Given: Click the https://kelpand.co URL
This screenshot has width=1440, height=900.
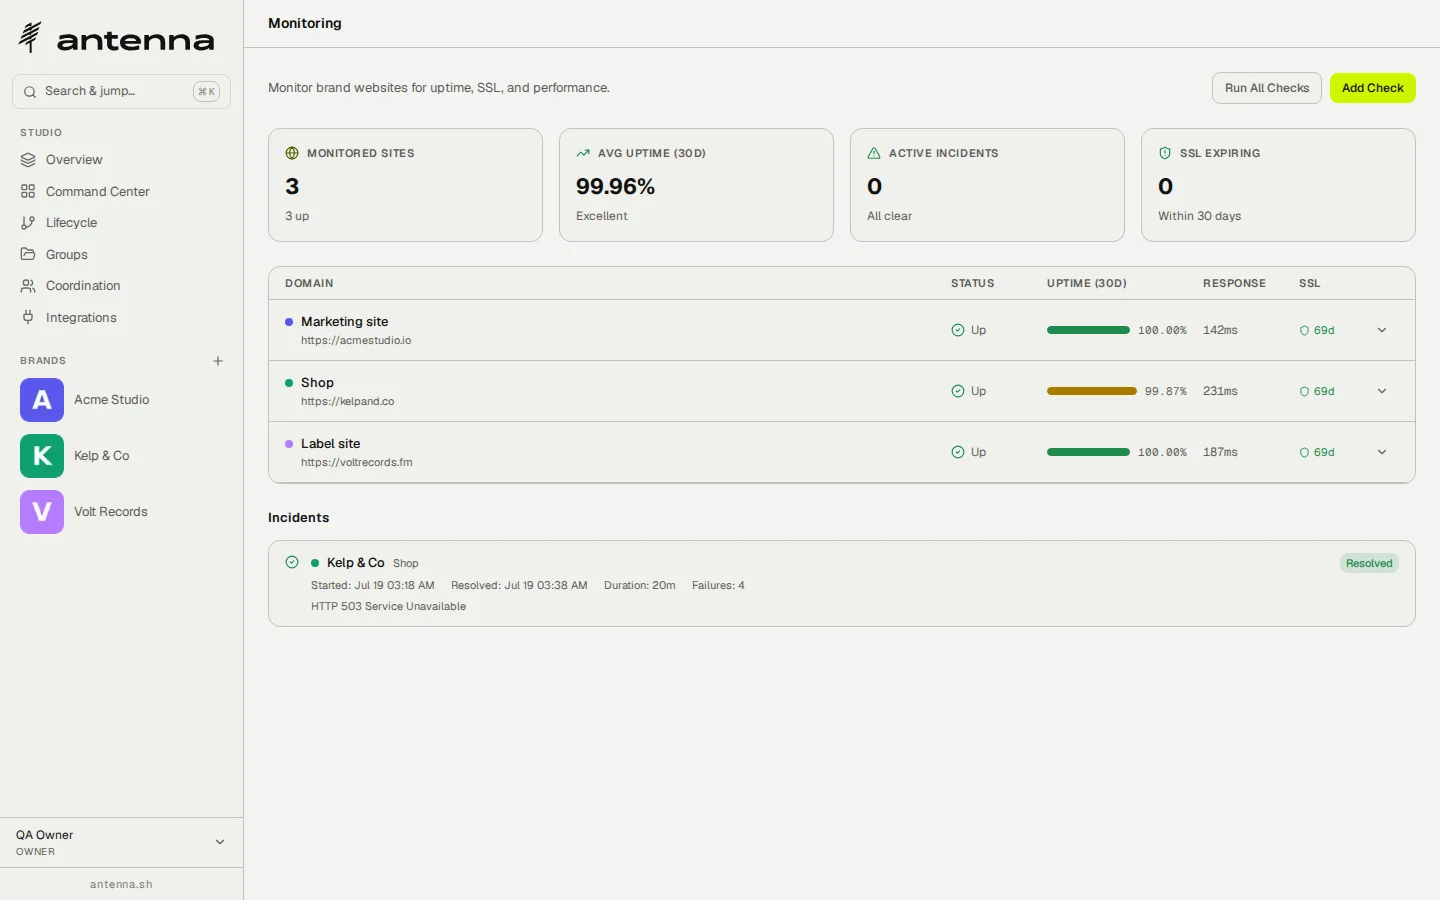Looking at the screenshot, I should [x=347, y=401].
